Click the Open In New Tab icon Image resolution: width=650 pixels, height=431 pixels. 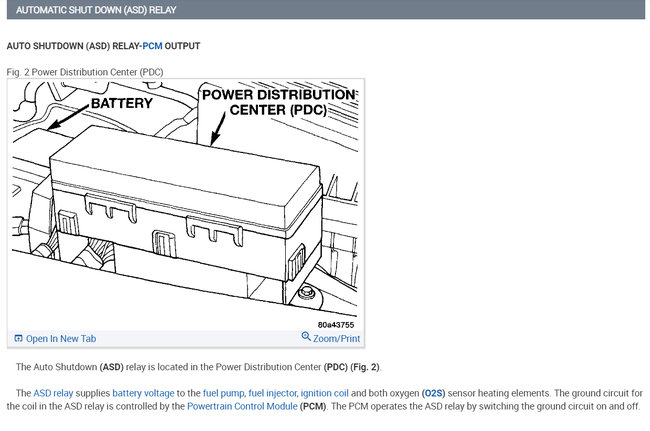point(18,339)
